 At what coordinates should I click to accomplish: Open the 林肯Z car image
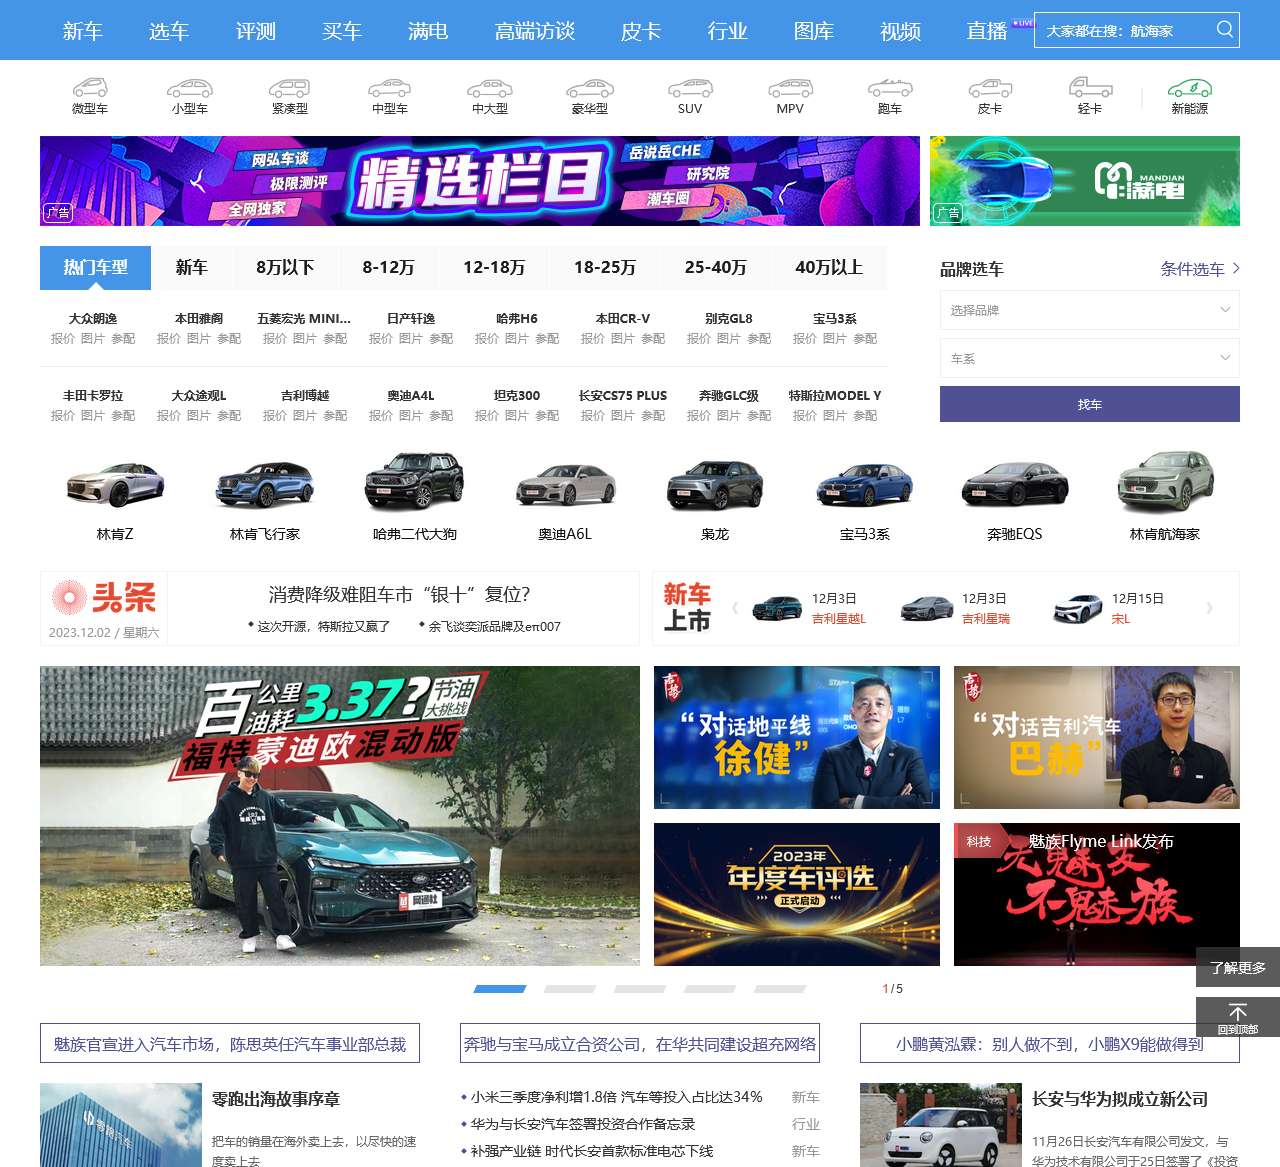(x=115, y=485)
